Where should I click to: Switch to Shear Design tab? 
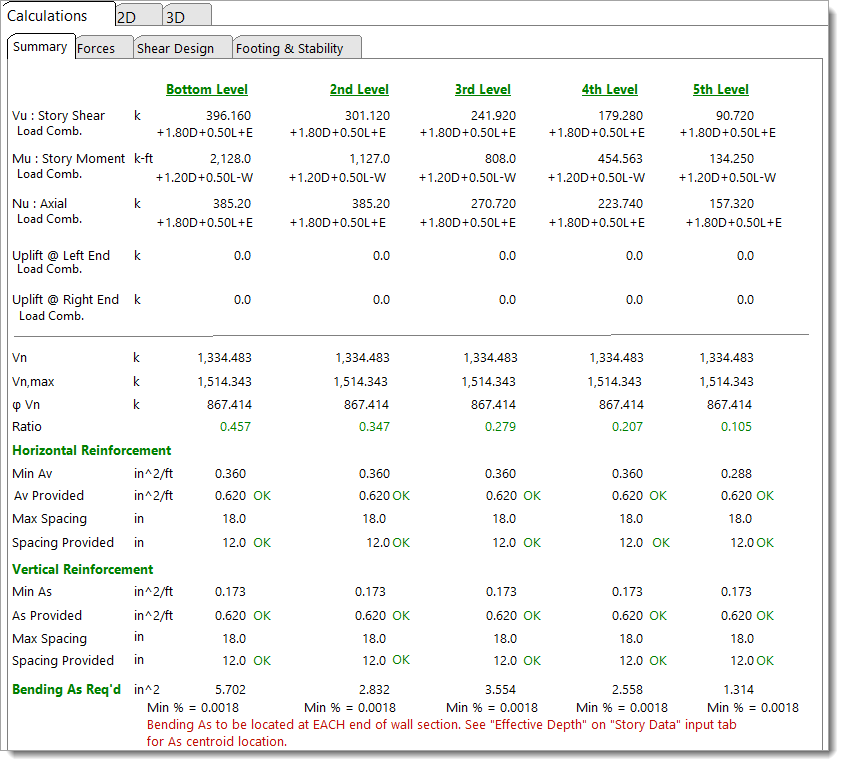point(176,48)
